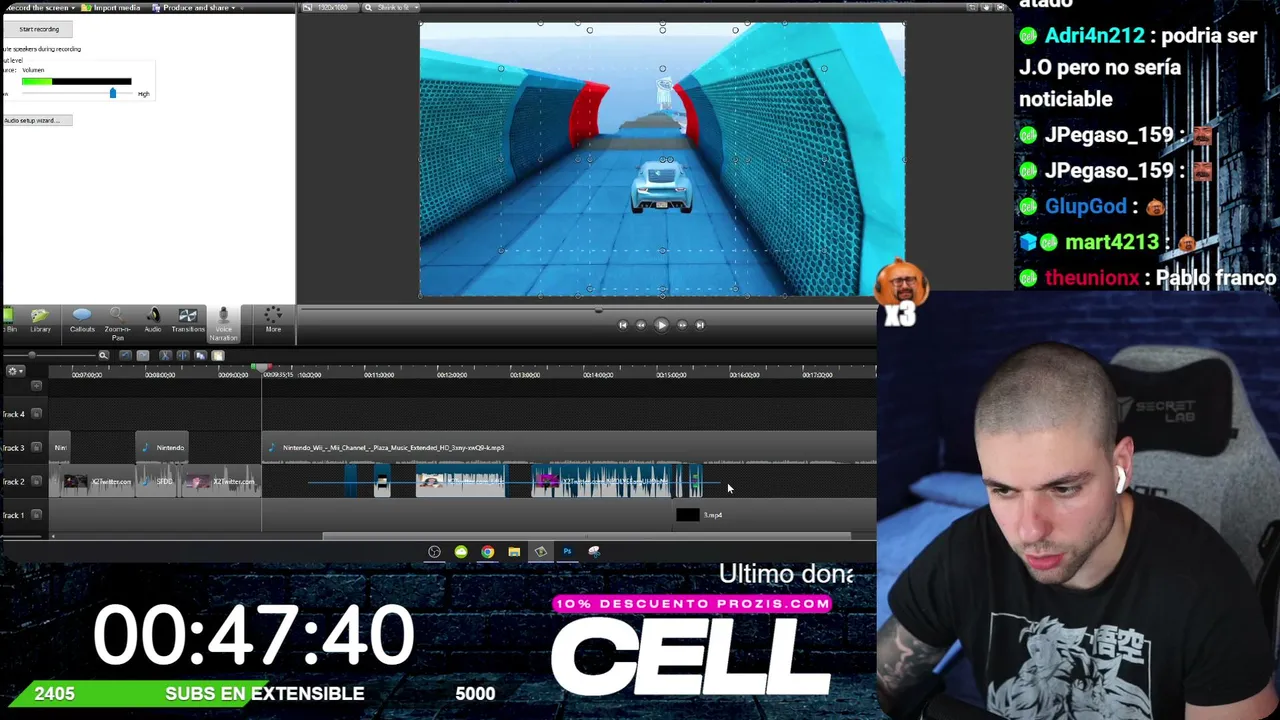The image size is (1280, 720).
Task: Open File Explorer from the taskbar
Action: (x=514, y=551)
